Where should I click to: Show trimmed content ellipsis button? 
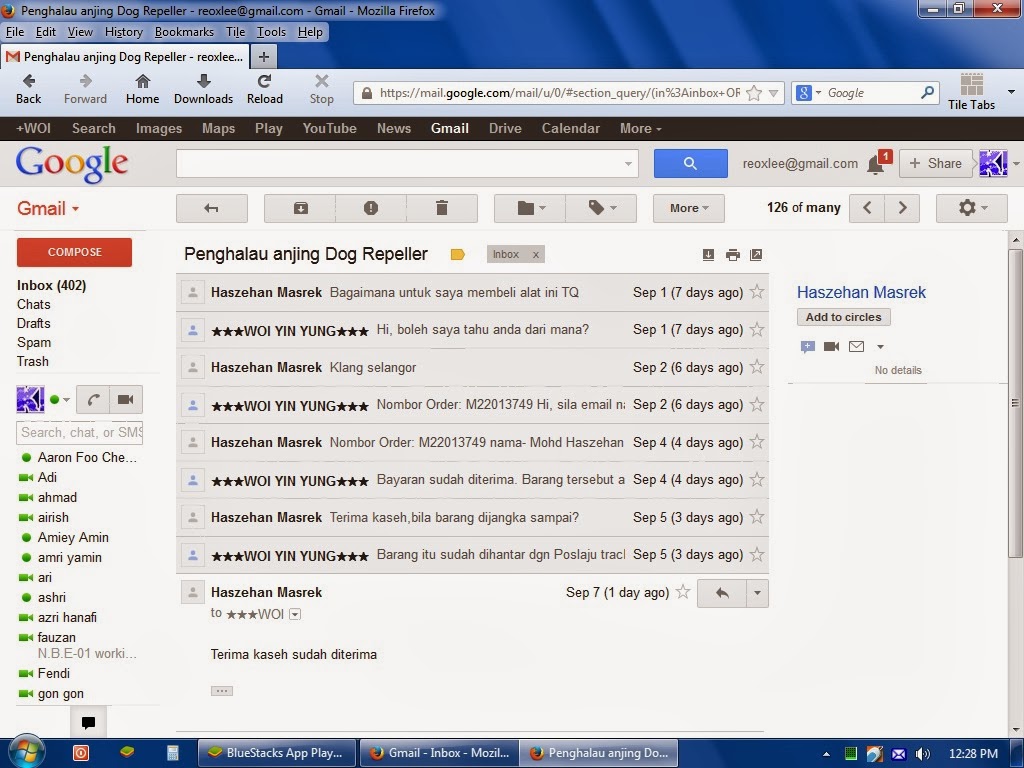(221, 690)
